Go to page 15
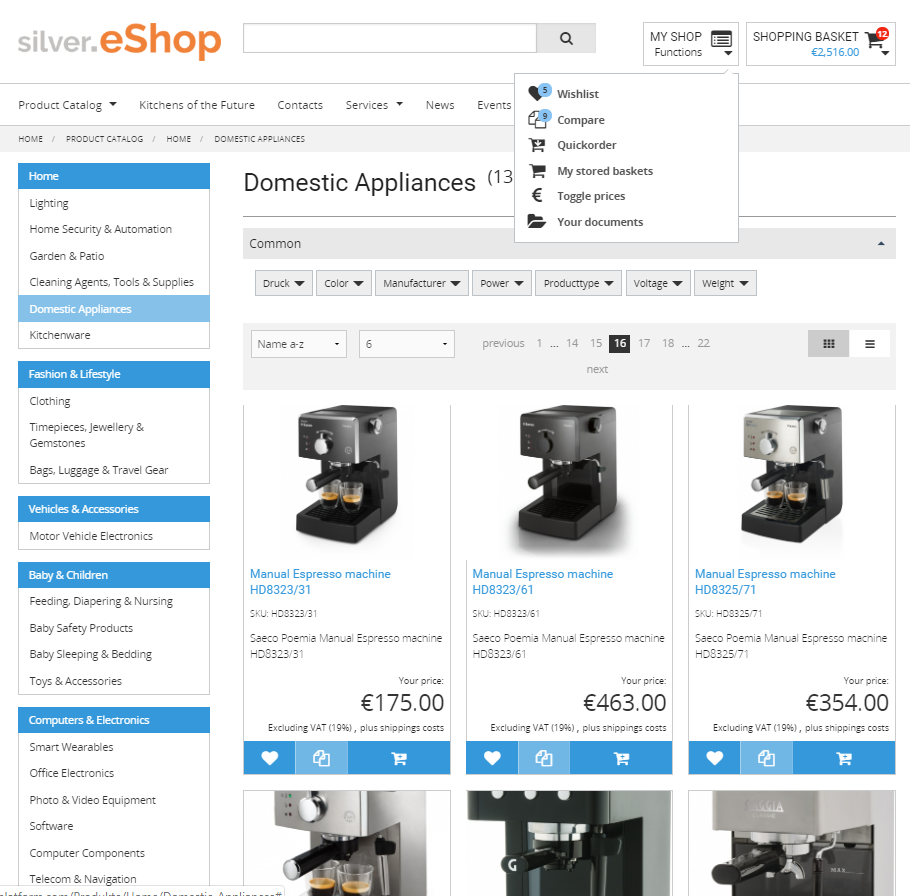910x896 pixels. (x=596, y=343)
